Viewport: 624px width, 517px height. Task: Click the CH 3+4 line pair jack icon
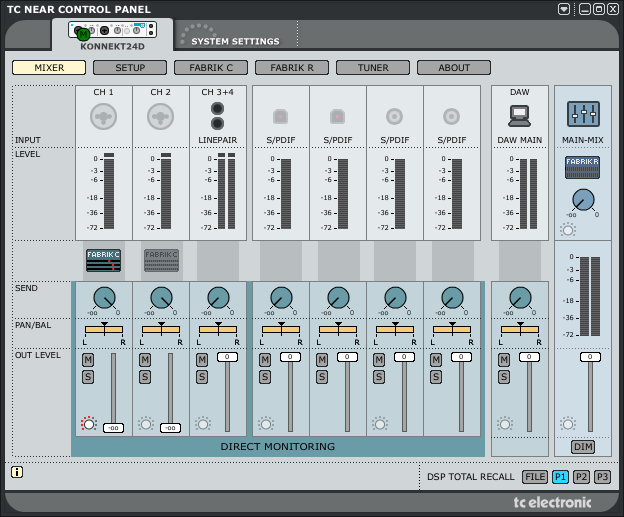coord(217,116)
